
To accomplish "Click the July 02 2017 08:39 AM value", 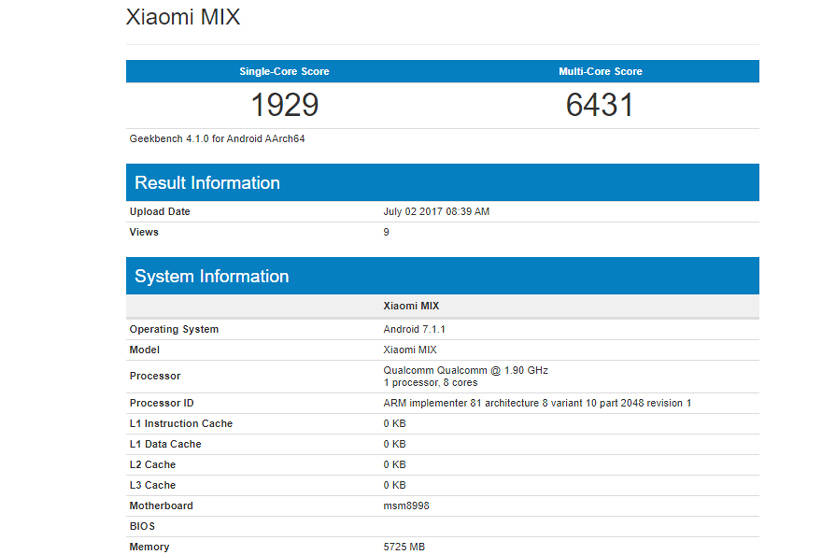I will point(436,212).
